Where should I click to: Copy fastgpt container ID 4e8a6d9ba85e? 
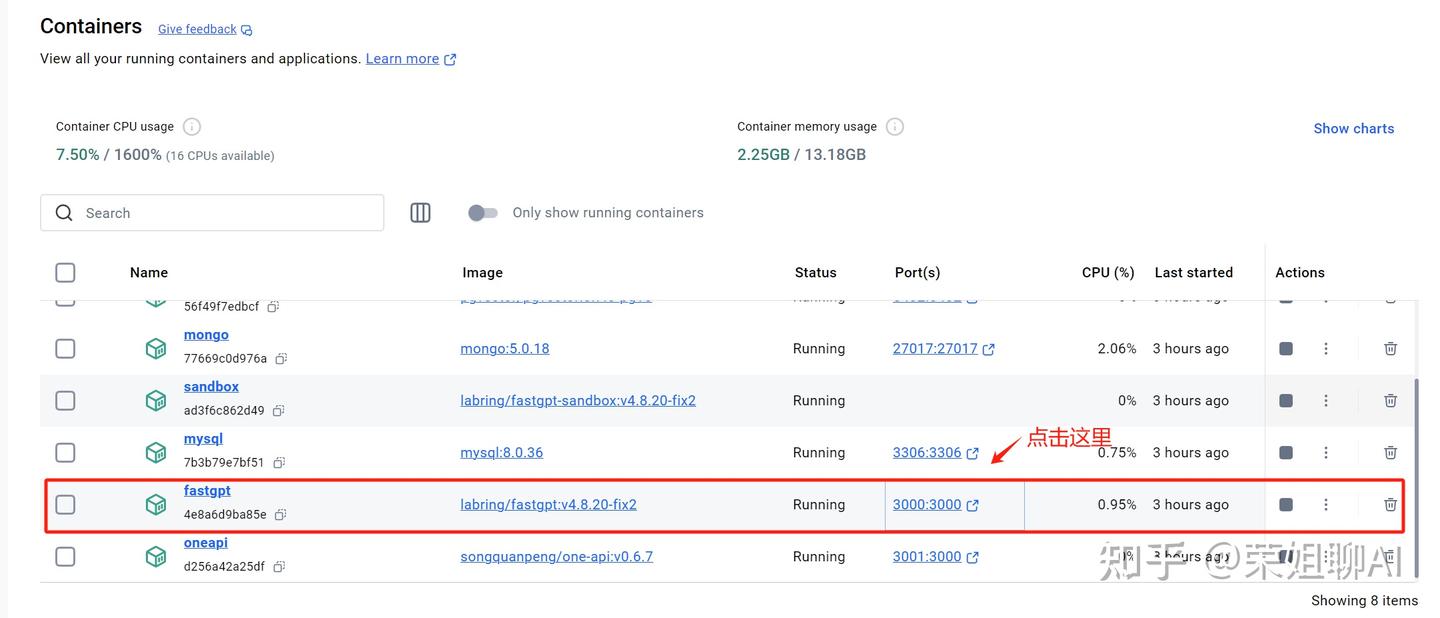(281, 515)
